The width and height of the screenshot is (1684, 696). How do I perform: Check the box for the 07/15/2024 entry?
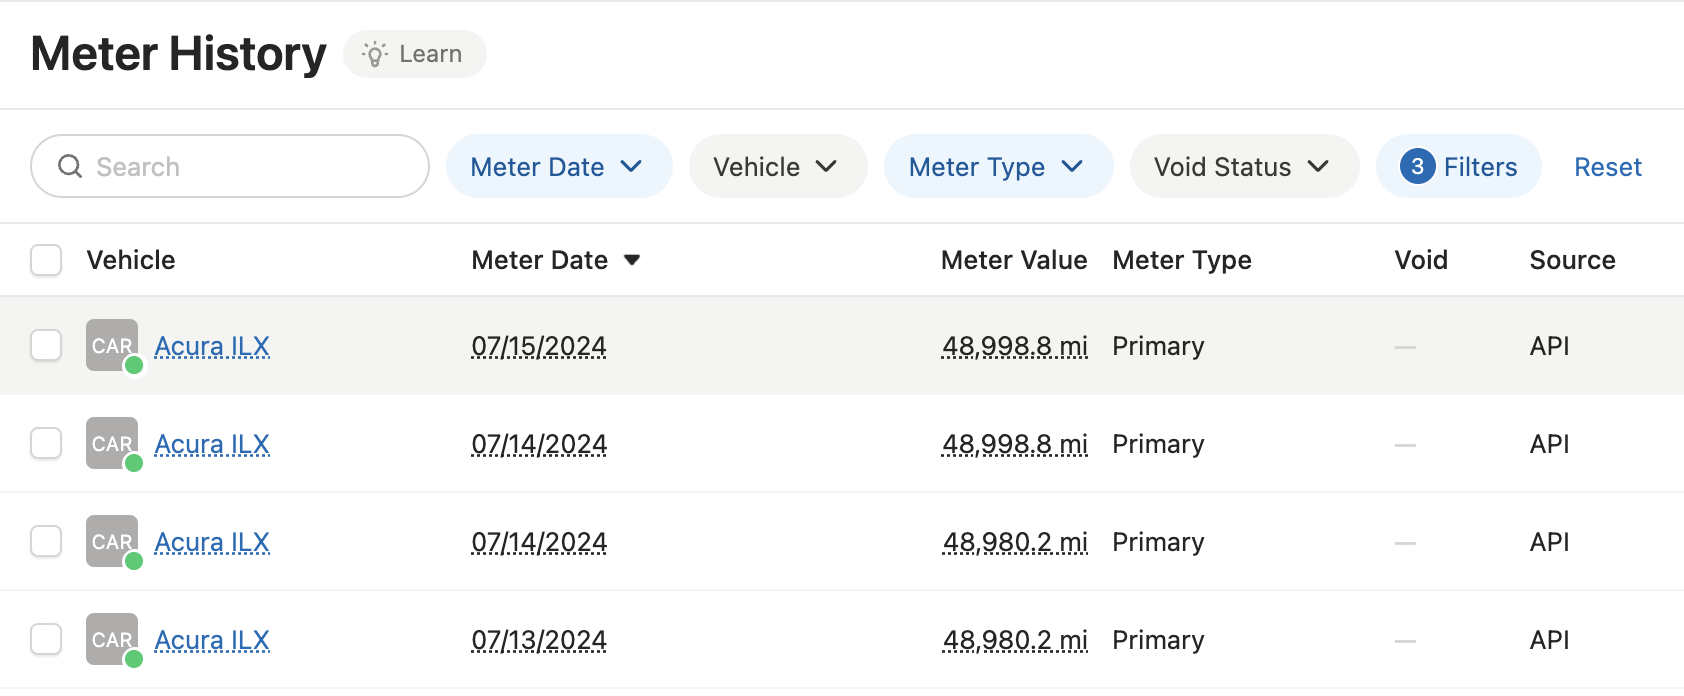click(x=46, y=345)
